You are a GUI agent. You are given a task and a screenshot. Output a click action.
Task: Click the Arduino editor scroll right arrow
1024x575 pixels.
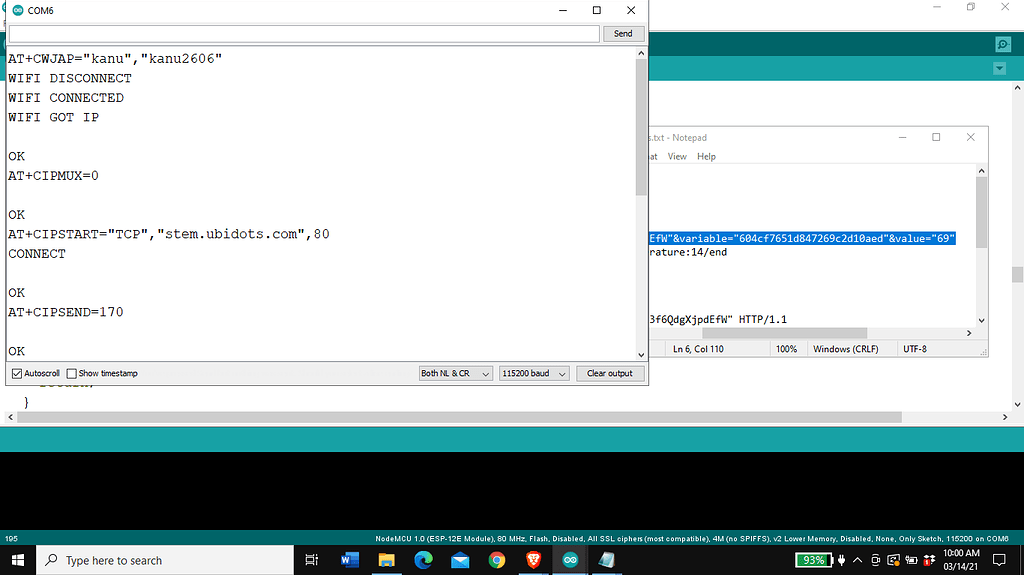click(1005, 417)
